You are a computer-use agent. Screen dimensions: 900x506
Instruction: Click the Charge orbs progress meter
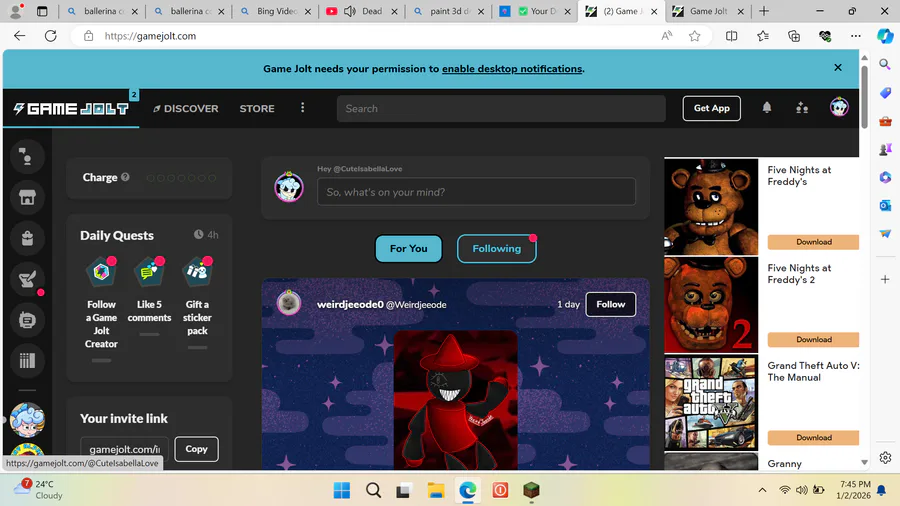[x=181, y=178]
